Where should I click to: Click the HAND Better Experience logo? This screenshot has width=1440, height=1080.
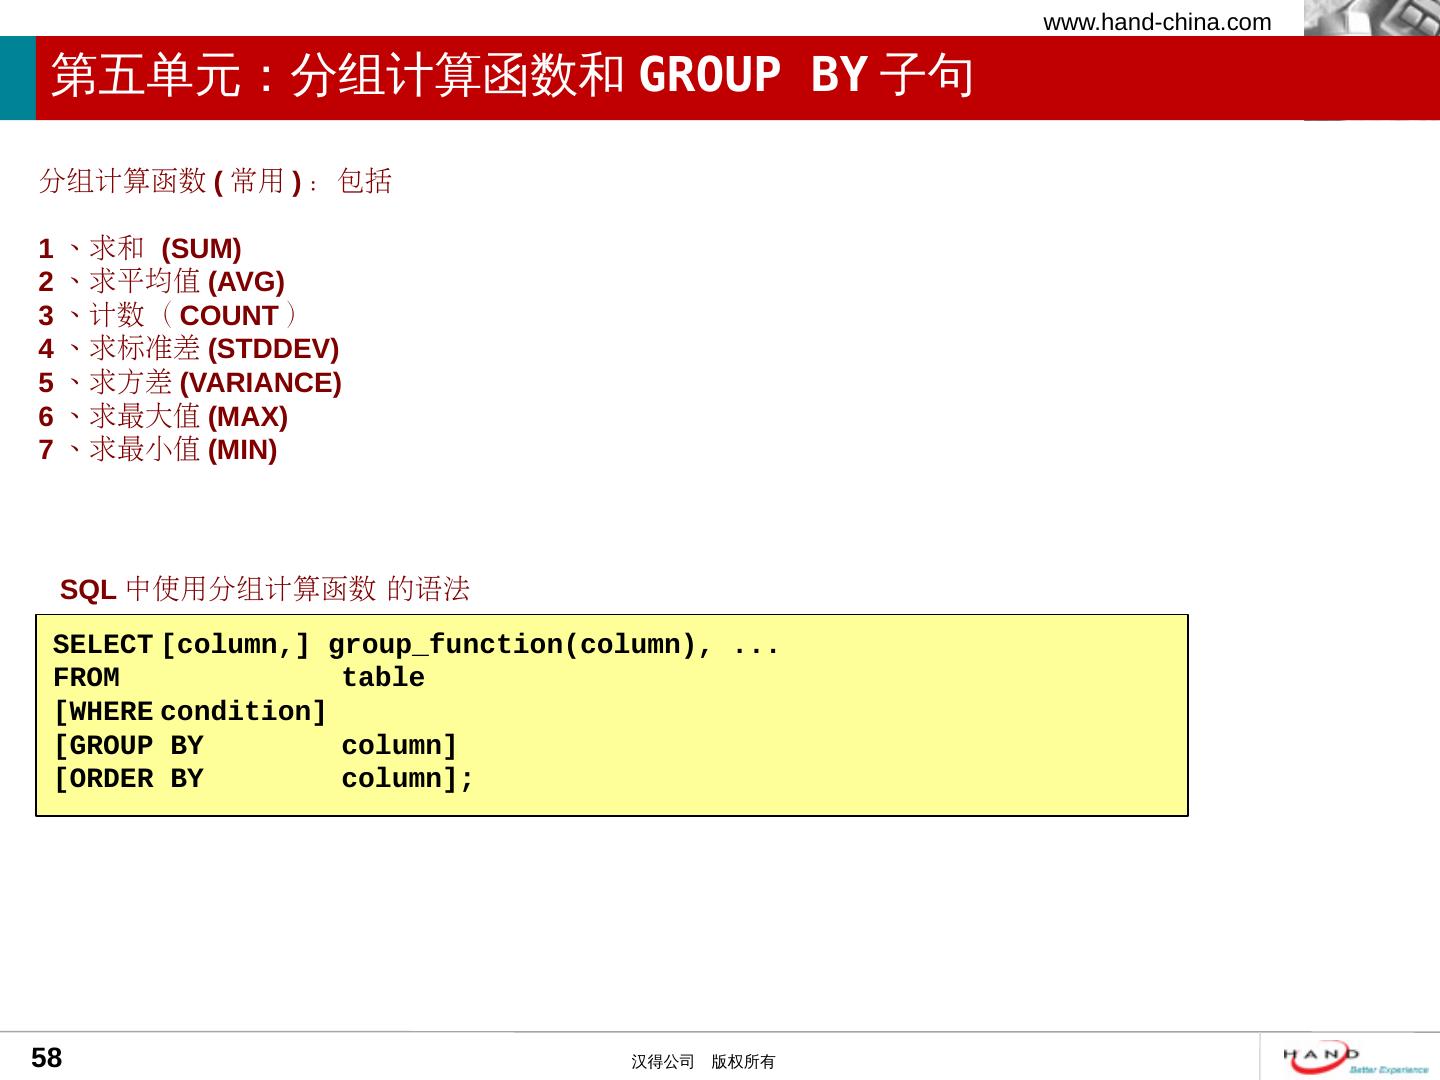click(1355, 1057)
